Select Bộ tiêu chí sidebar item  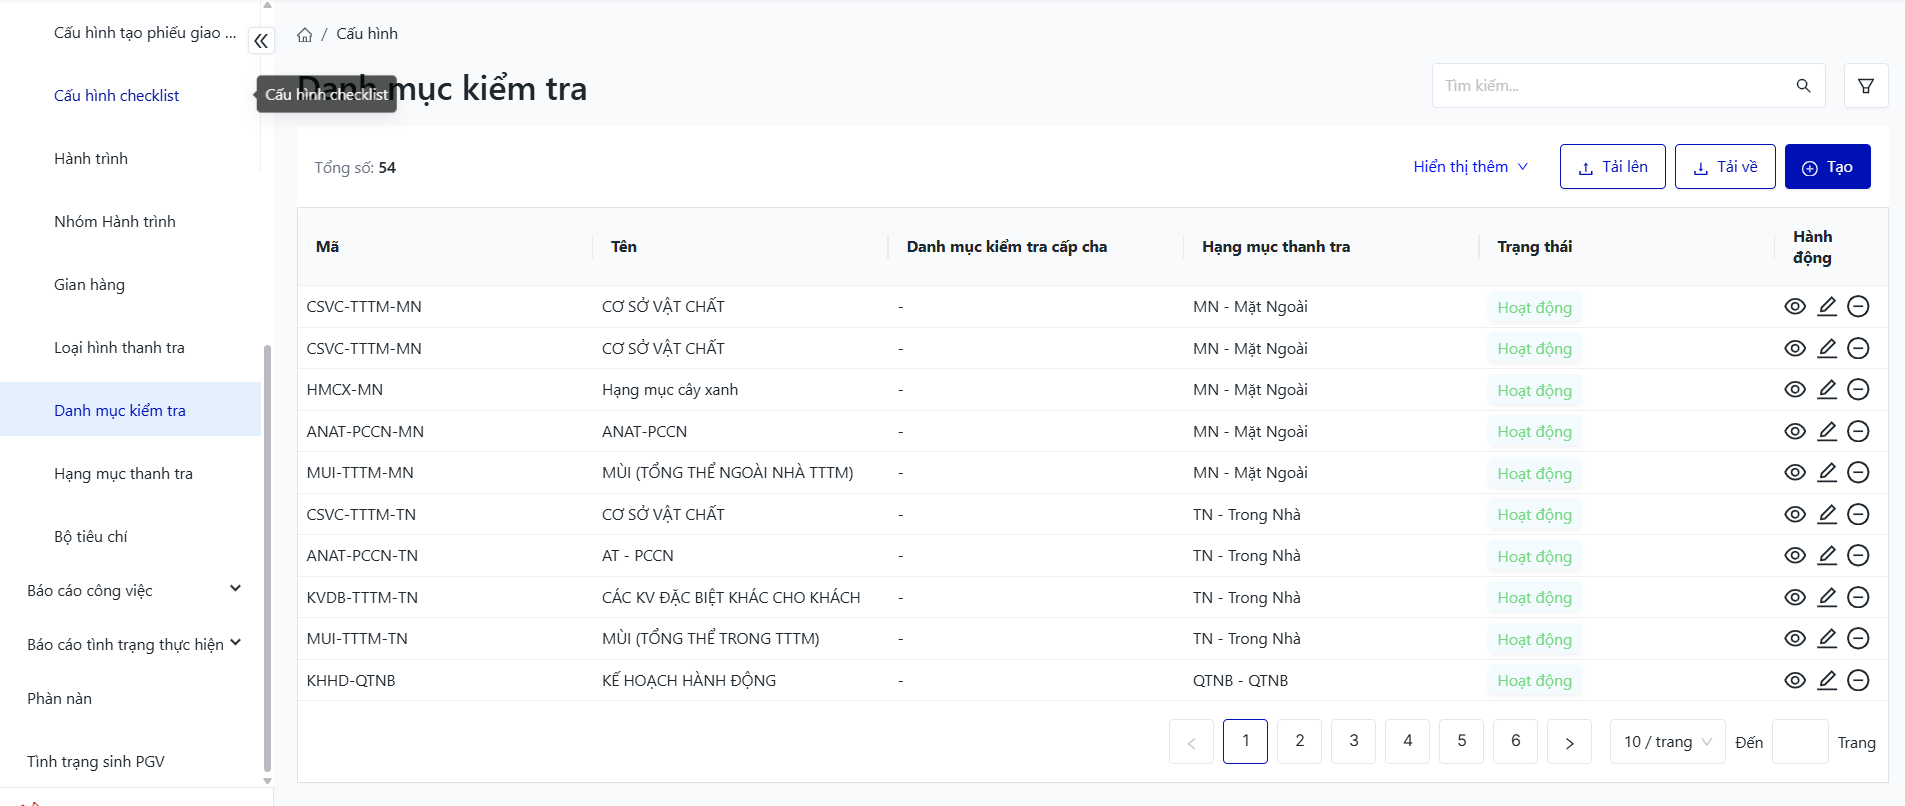(x=91, y=537)
